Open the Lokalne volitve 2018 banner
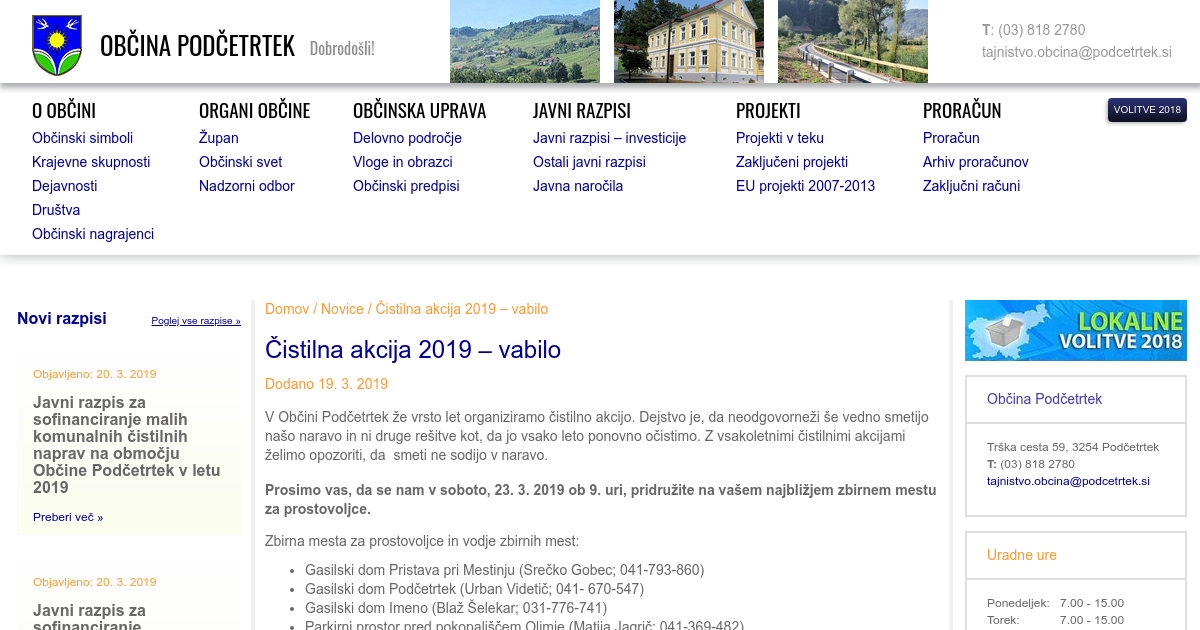 [x=1075, y=330]
